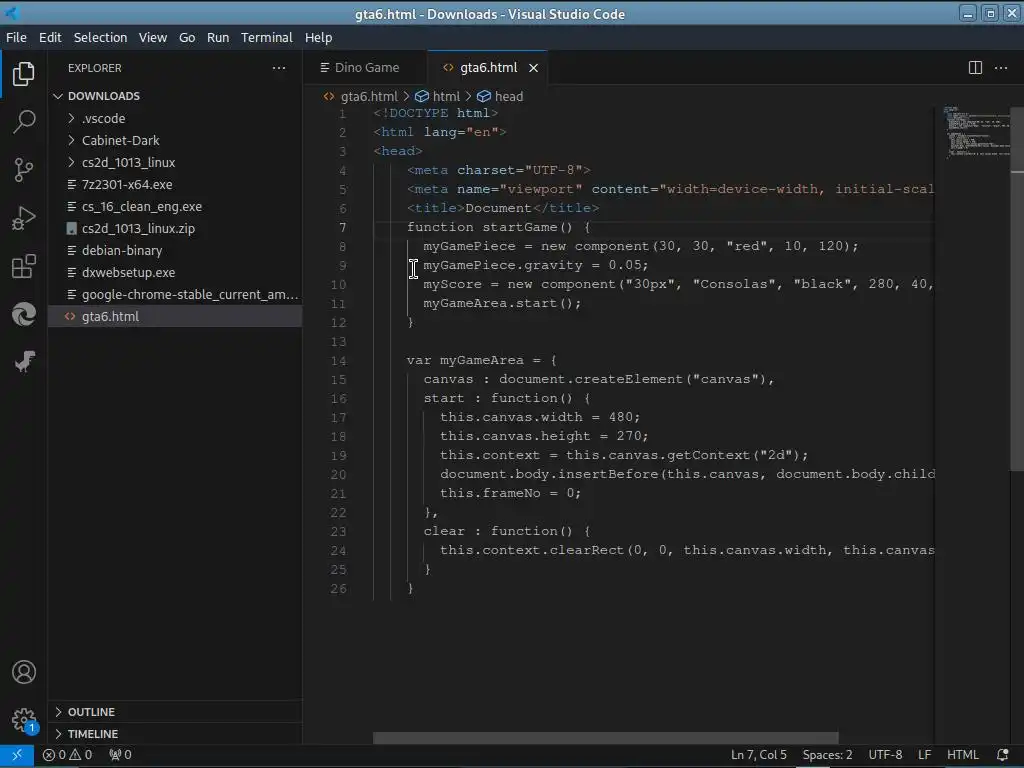Screen dimensions: 1024x768
Task: Open the Selection menu
Action: click(x=101, y=37)
